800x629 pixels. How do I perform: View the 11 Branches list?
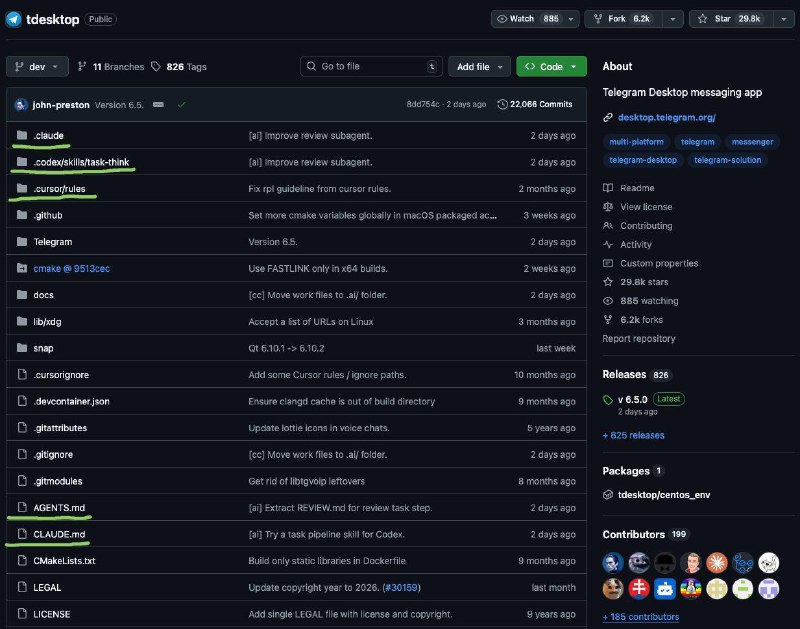110,67
